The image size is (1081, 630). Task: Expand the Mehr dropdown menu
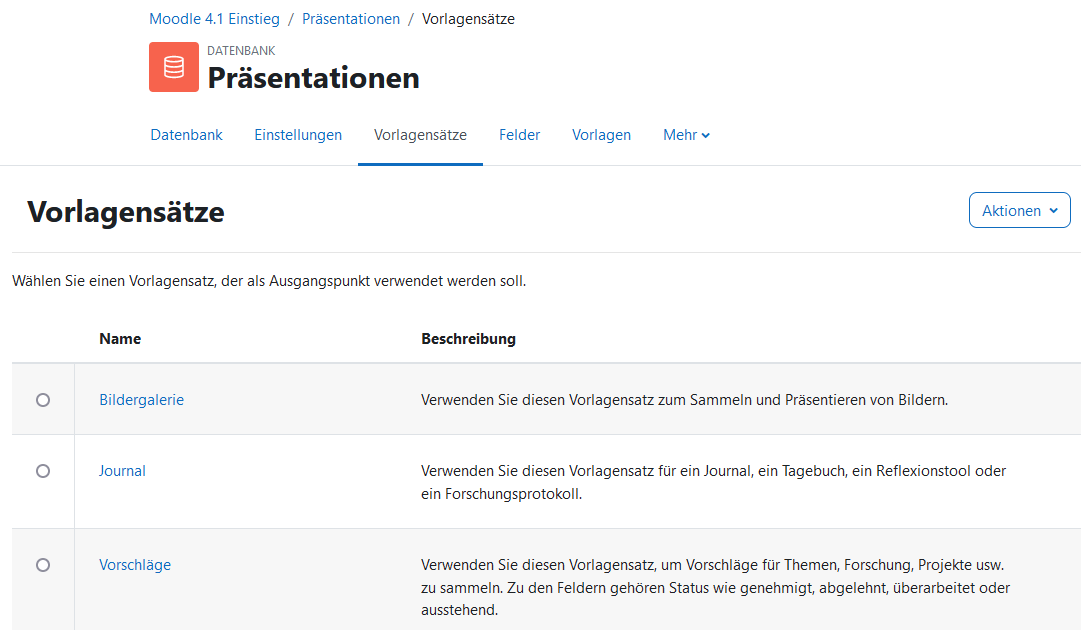(686, 135)
